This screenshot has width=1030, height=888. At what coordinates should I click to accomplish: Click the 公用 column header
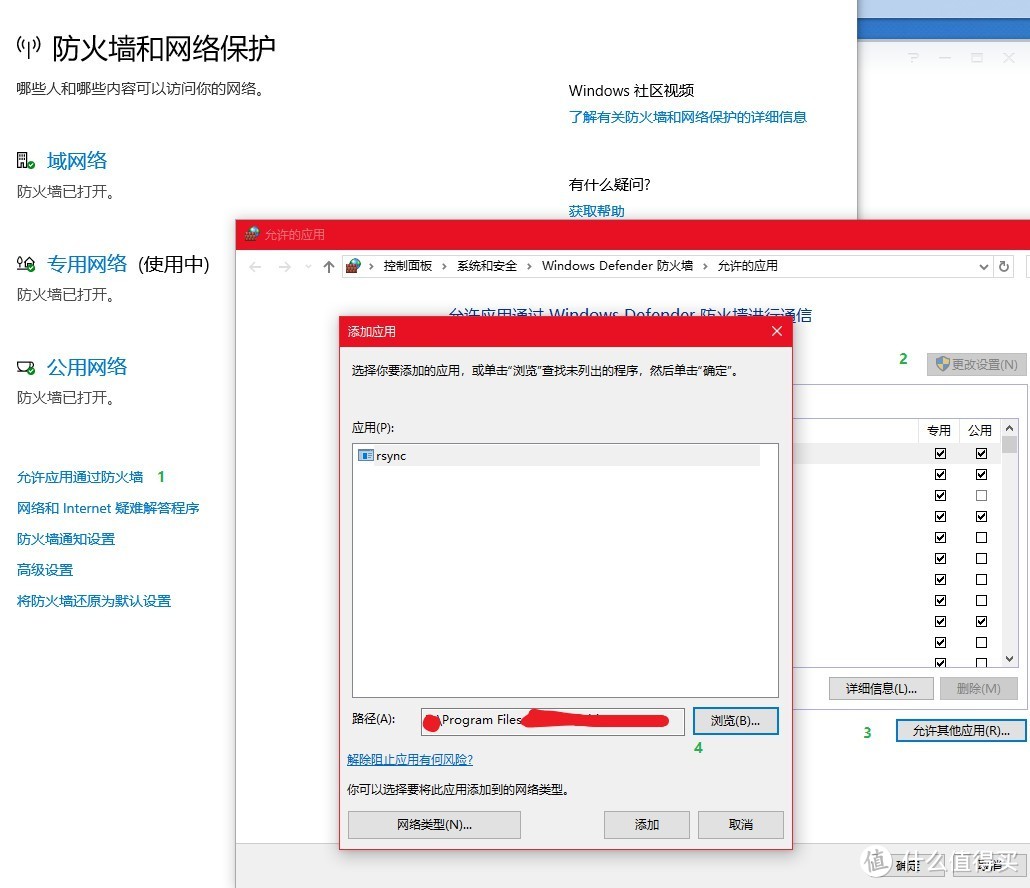tap(979, 430)
